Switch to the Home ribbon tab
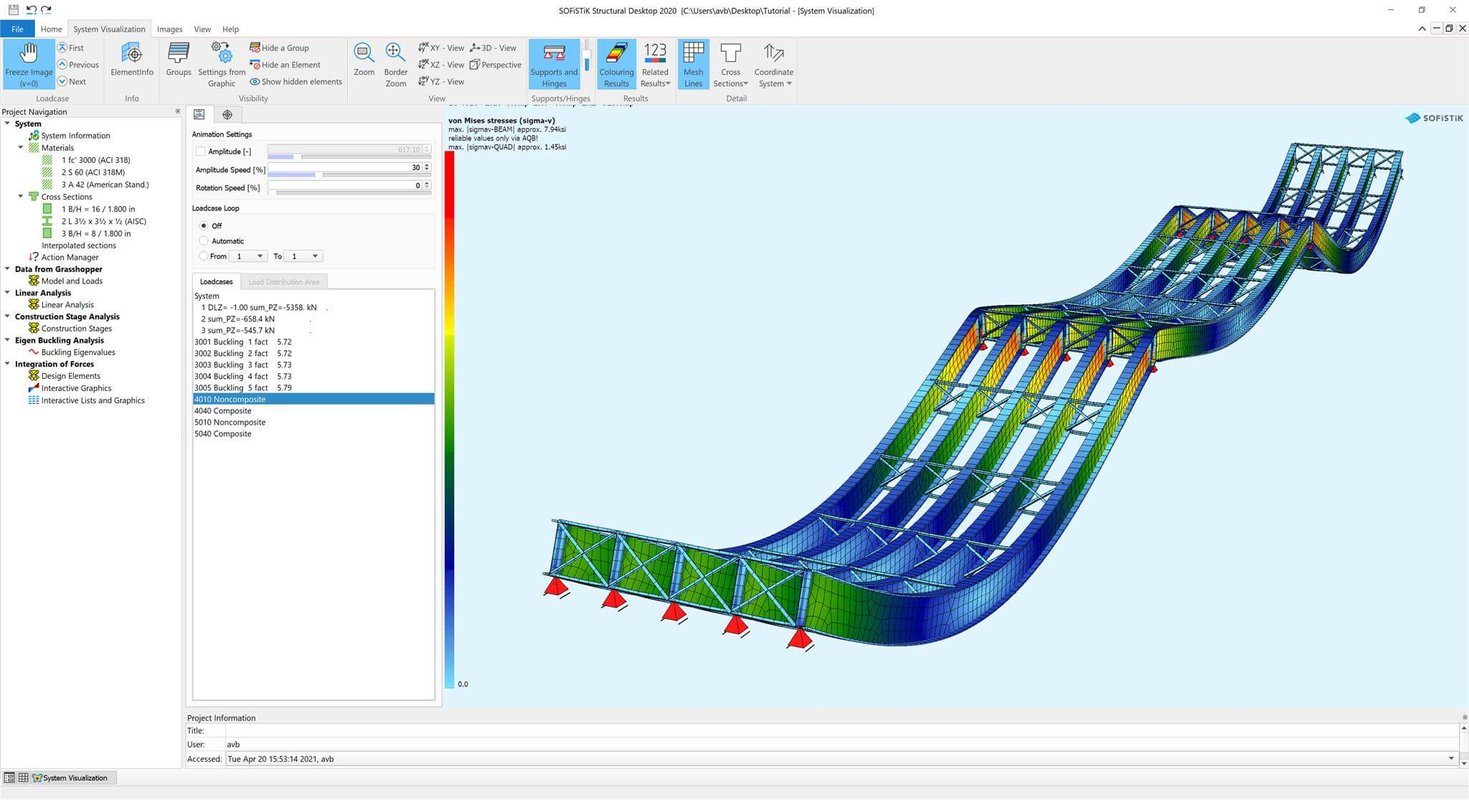1469x800 pixels. click(51, 29)
